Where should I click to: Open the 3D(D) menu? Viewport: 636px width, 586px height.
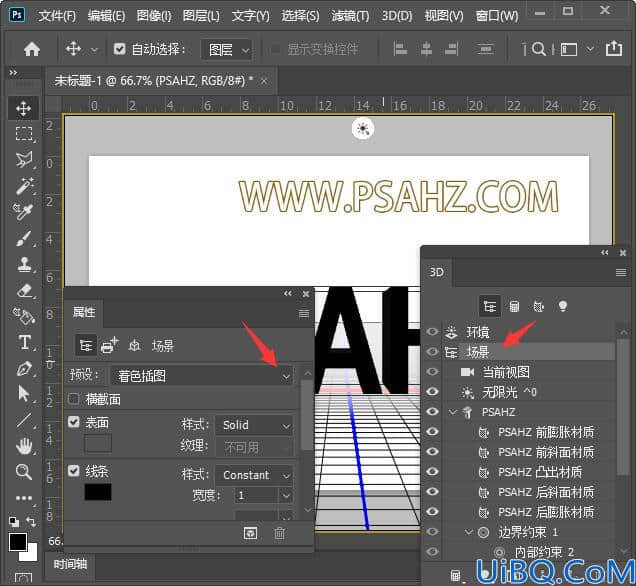pos(397,16)
